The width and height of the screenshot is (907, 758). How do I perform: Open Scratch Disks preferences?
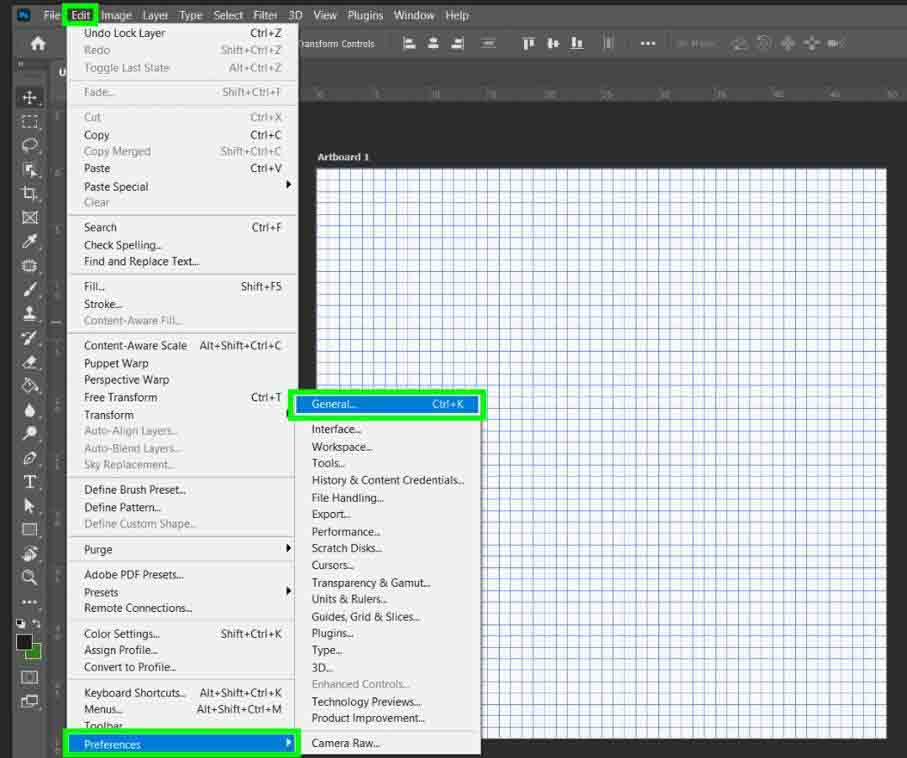[x=387, y=548]
